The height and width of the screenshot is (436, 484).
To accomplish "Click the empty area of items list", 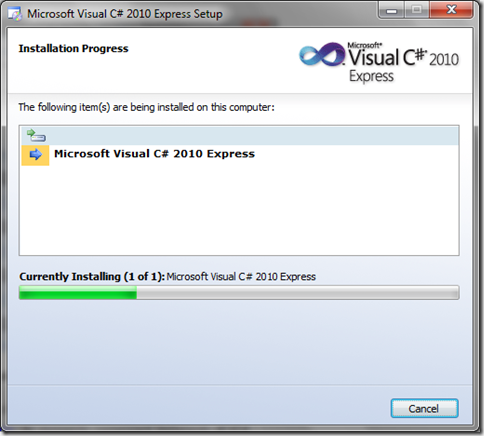I will click(239, 210).
